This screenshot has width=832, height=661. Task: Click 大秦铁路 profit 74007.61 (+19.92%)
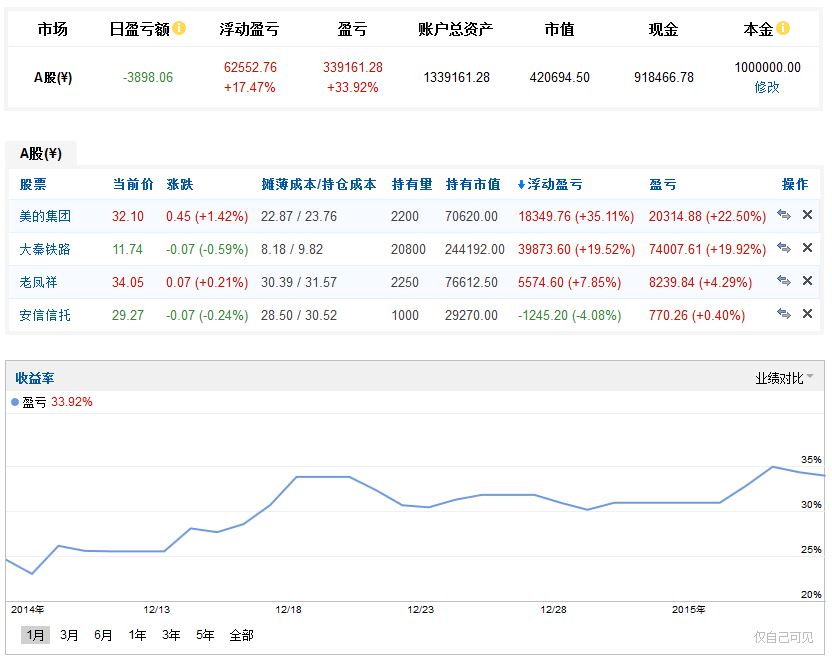pyautogui.click(x=707, y=249)
